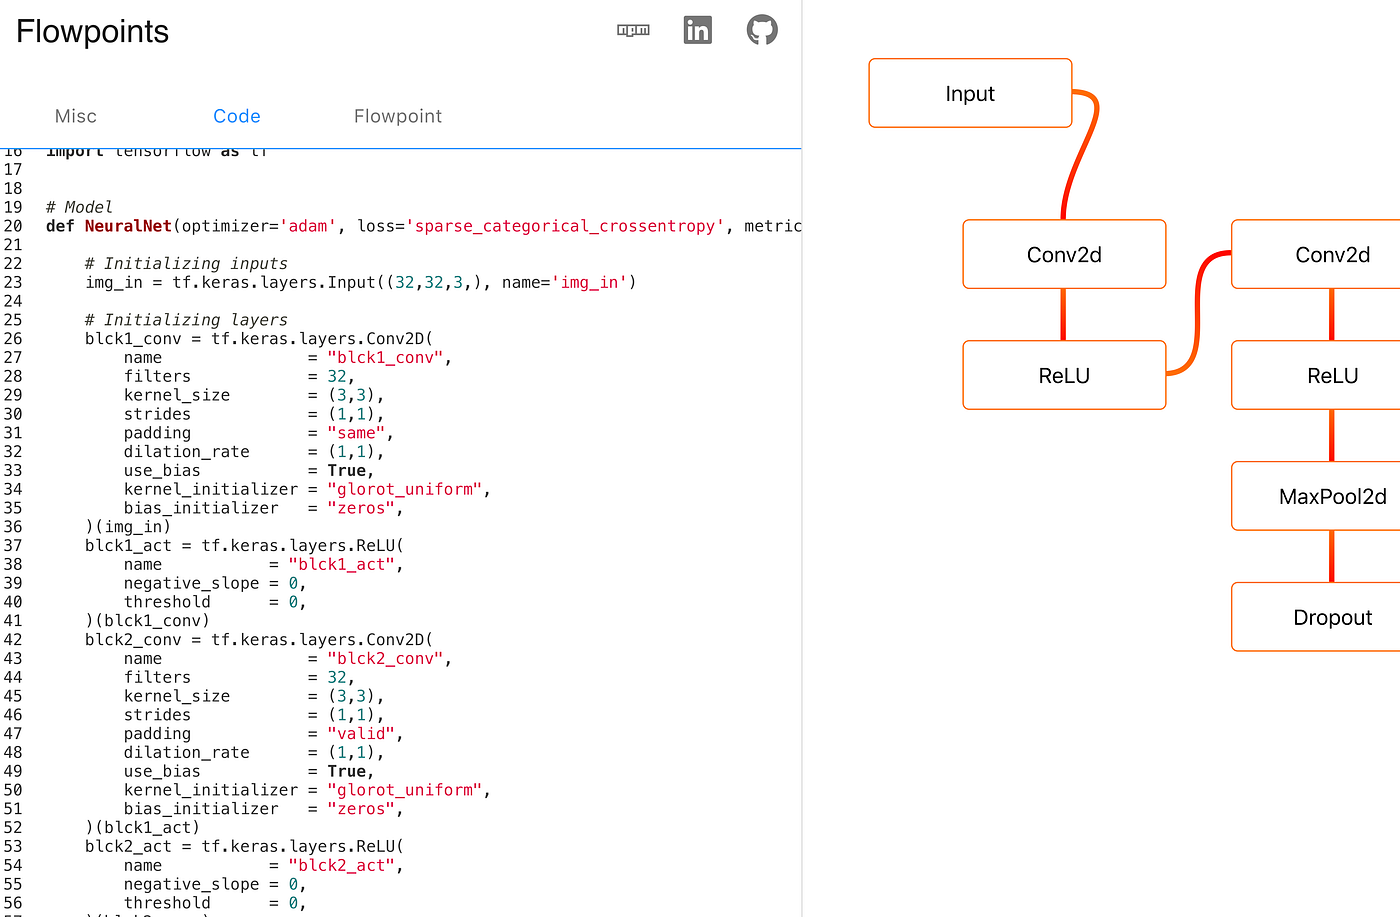The width and height of the screenshot is (1400, 917).
Task: Click line number 26 in the gutter
Action: click(x=13, y=339)
